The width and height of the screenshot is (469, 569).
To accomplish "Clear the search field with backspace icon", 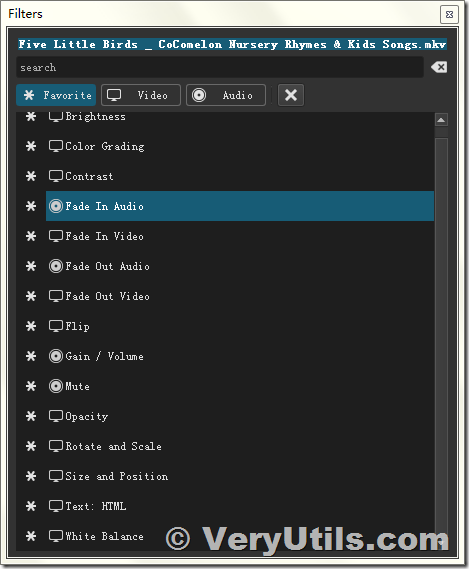I will [x=439, y=67].
